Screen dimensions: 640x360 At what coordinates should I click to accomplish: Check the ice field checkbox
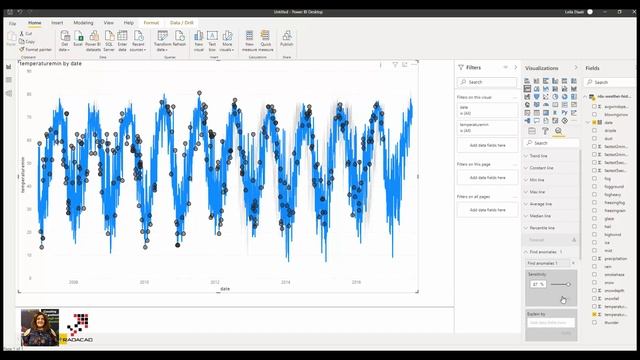click(x=594, y=242)
